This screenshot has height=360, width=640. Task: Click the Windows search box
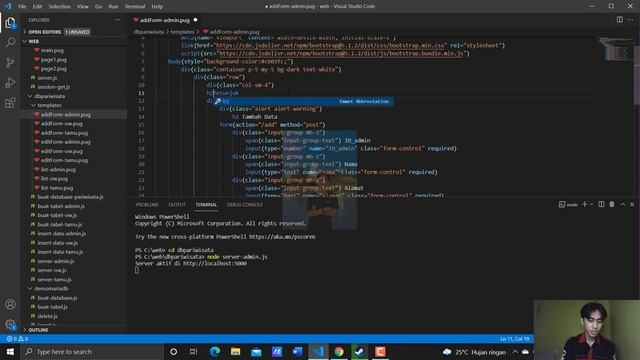pyautogui.click(x=92, y=351)
